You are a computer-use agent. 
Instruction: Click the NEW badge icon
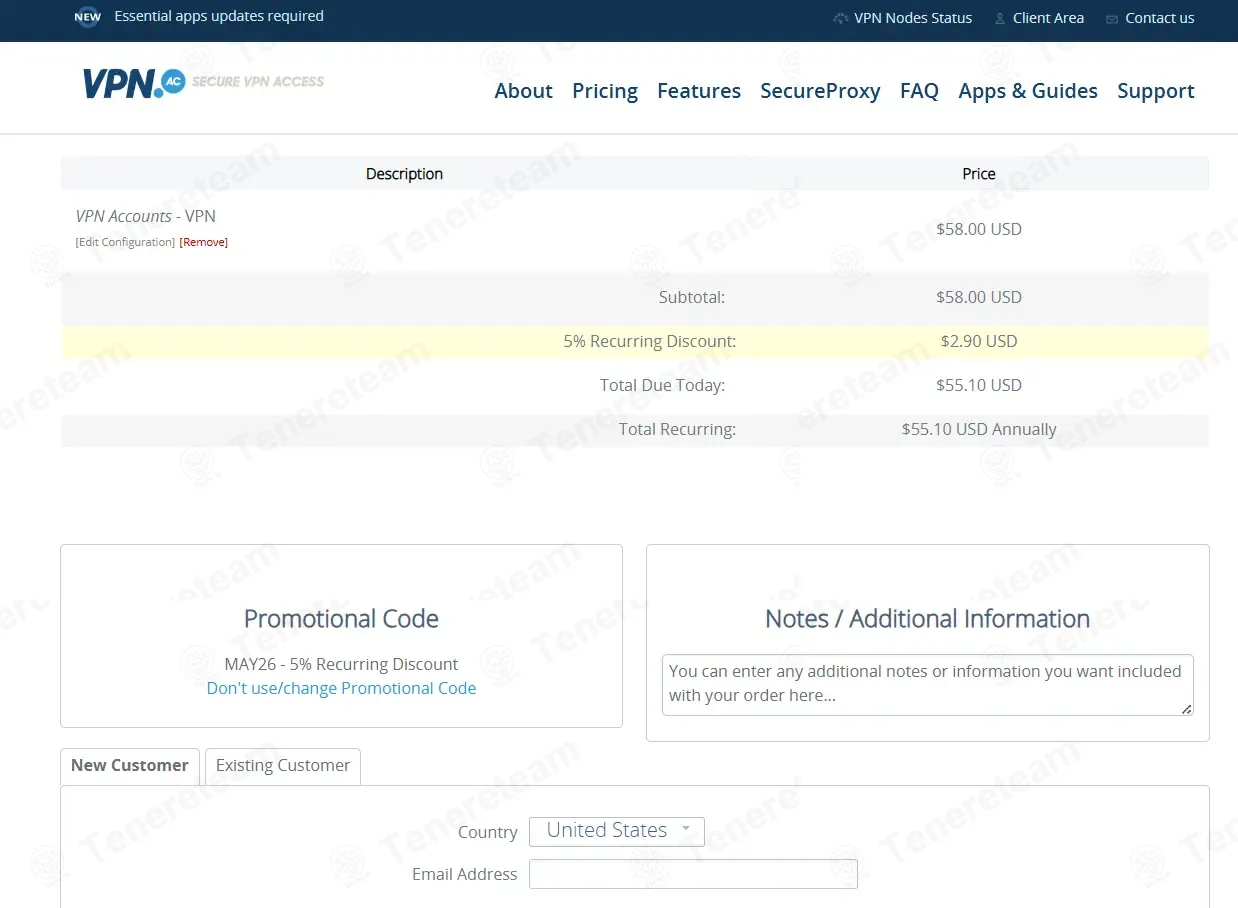point(88,17)
